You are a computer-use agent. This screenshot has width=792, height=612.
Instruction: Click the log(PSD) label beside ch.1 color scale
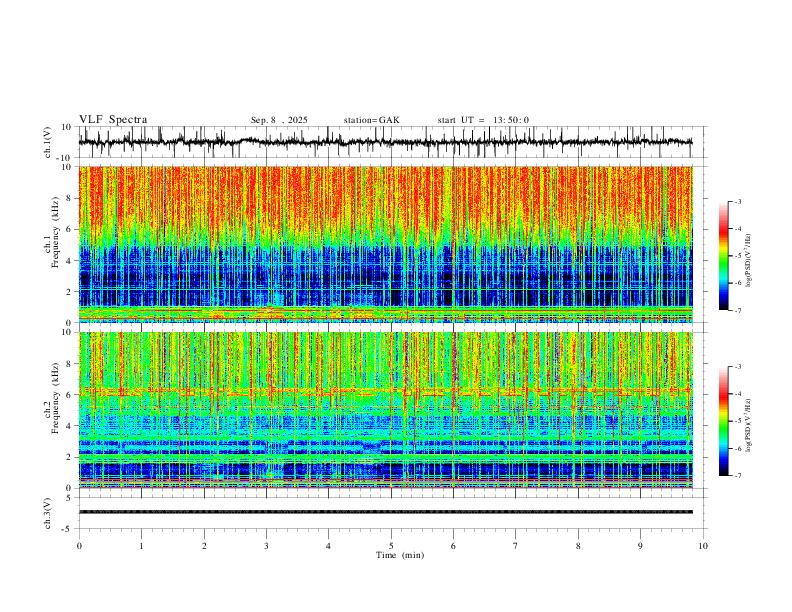(749, 260)
